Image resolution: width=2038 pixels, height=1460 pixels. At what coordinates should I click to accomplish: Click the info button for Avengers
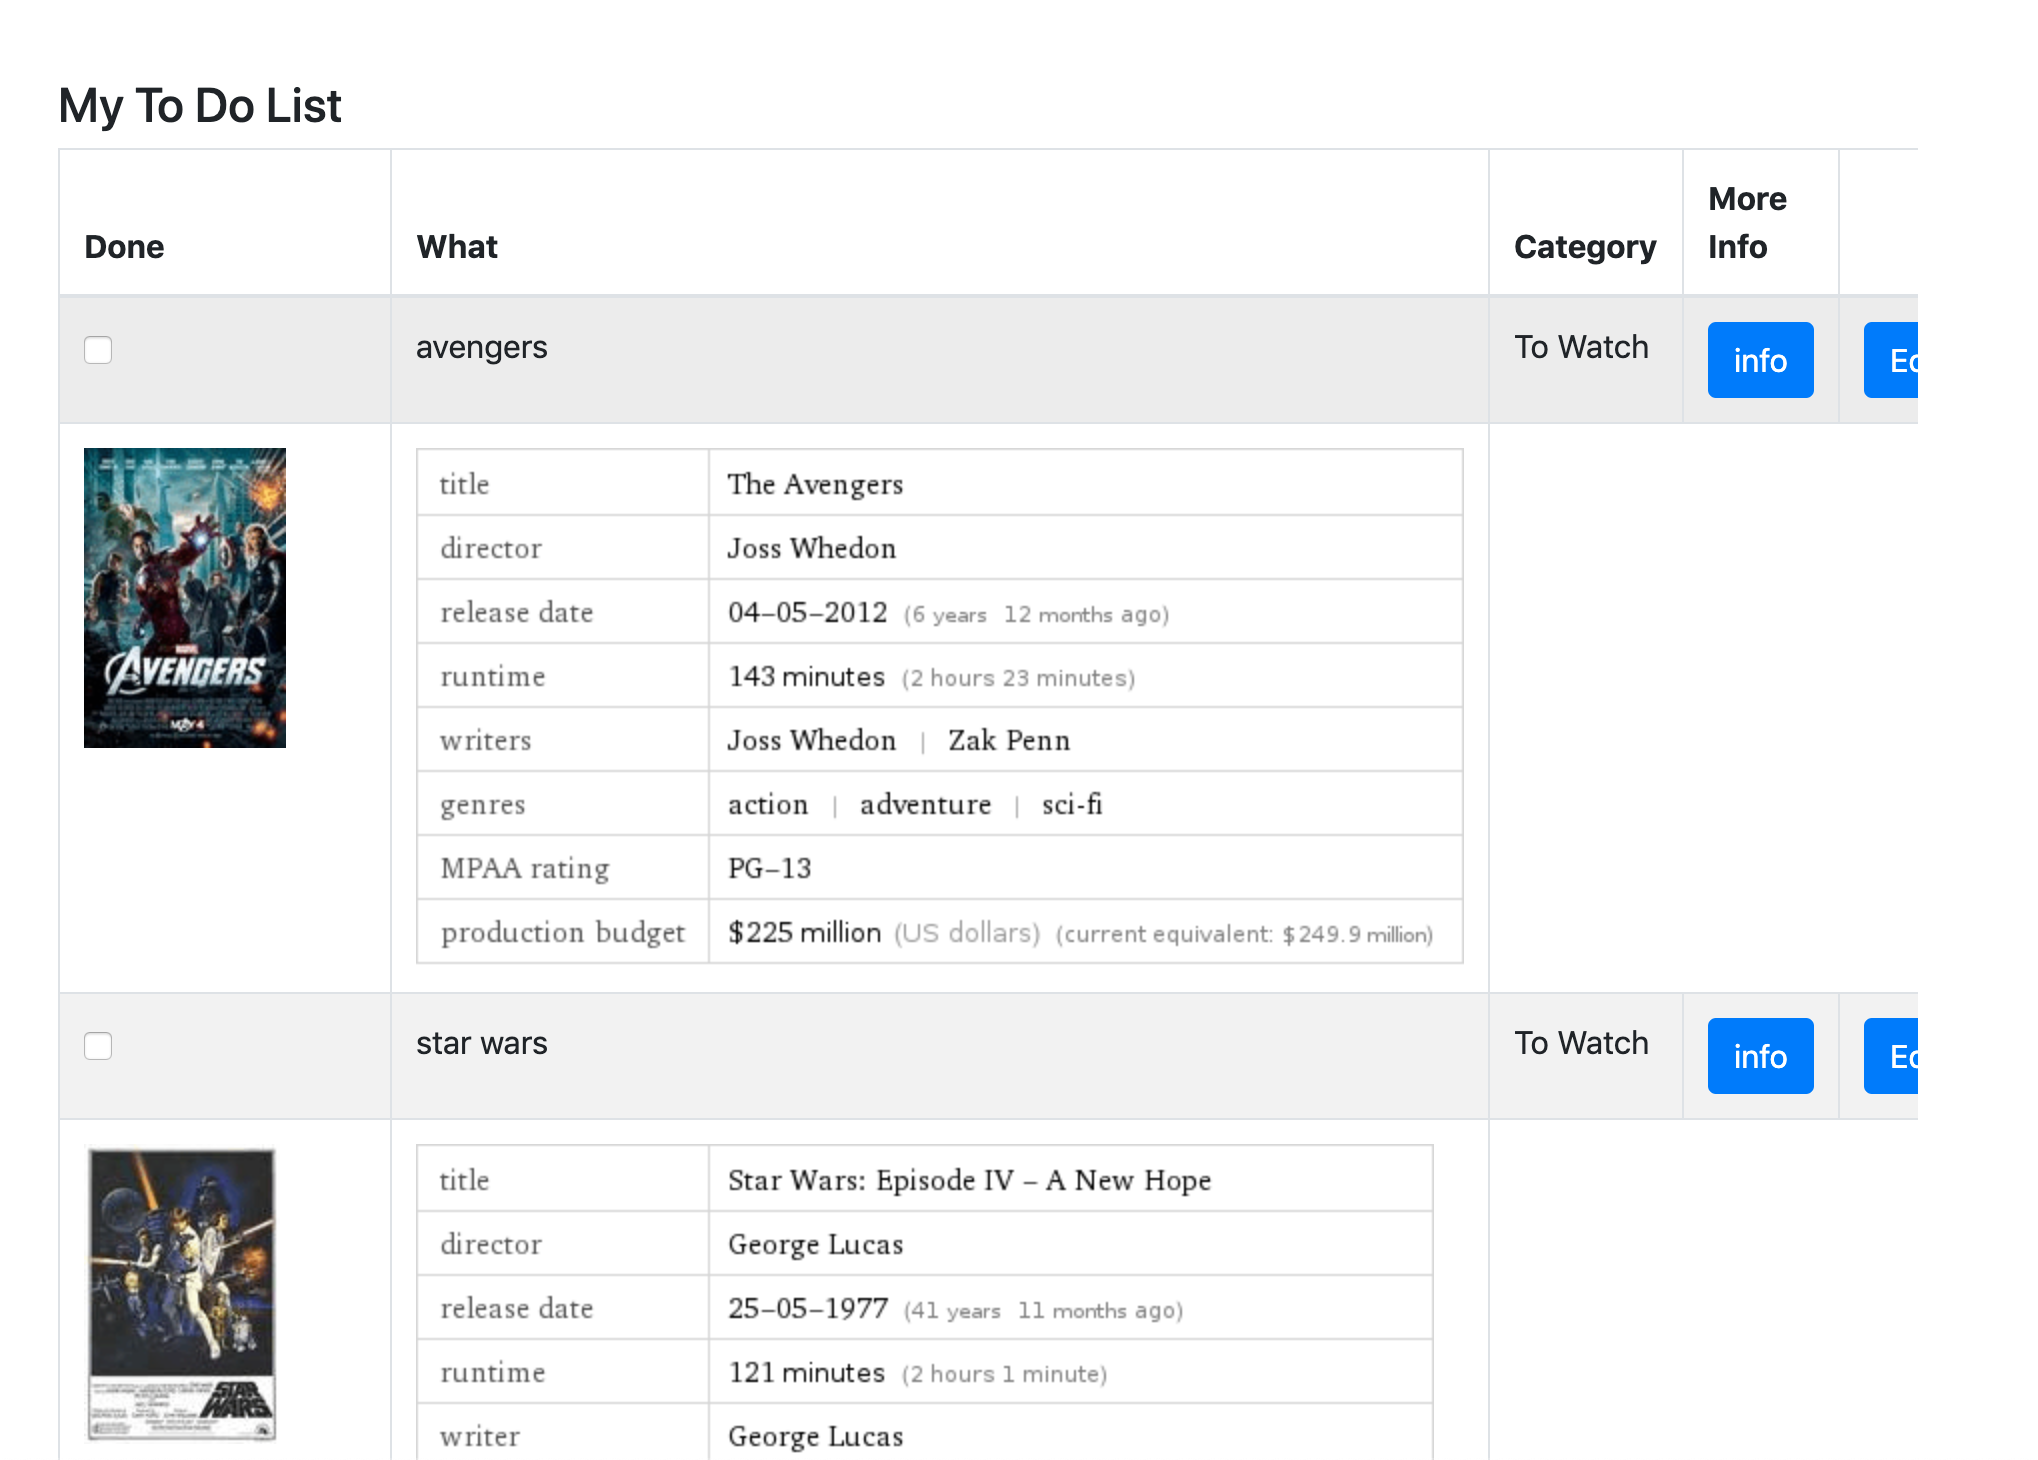point(1758,359)
